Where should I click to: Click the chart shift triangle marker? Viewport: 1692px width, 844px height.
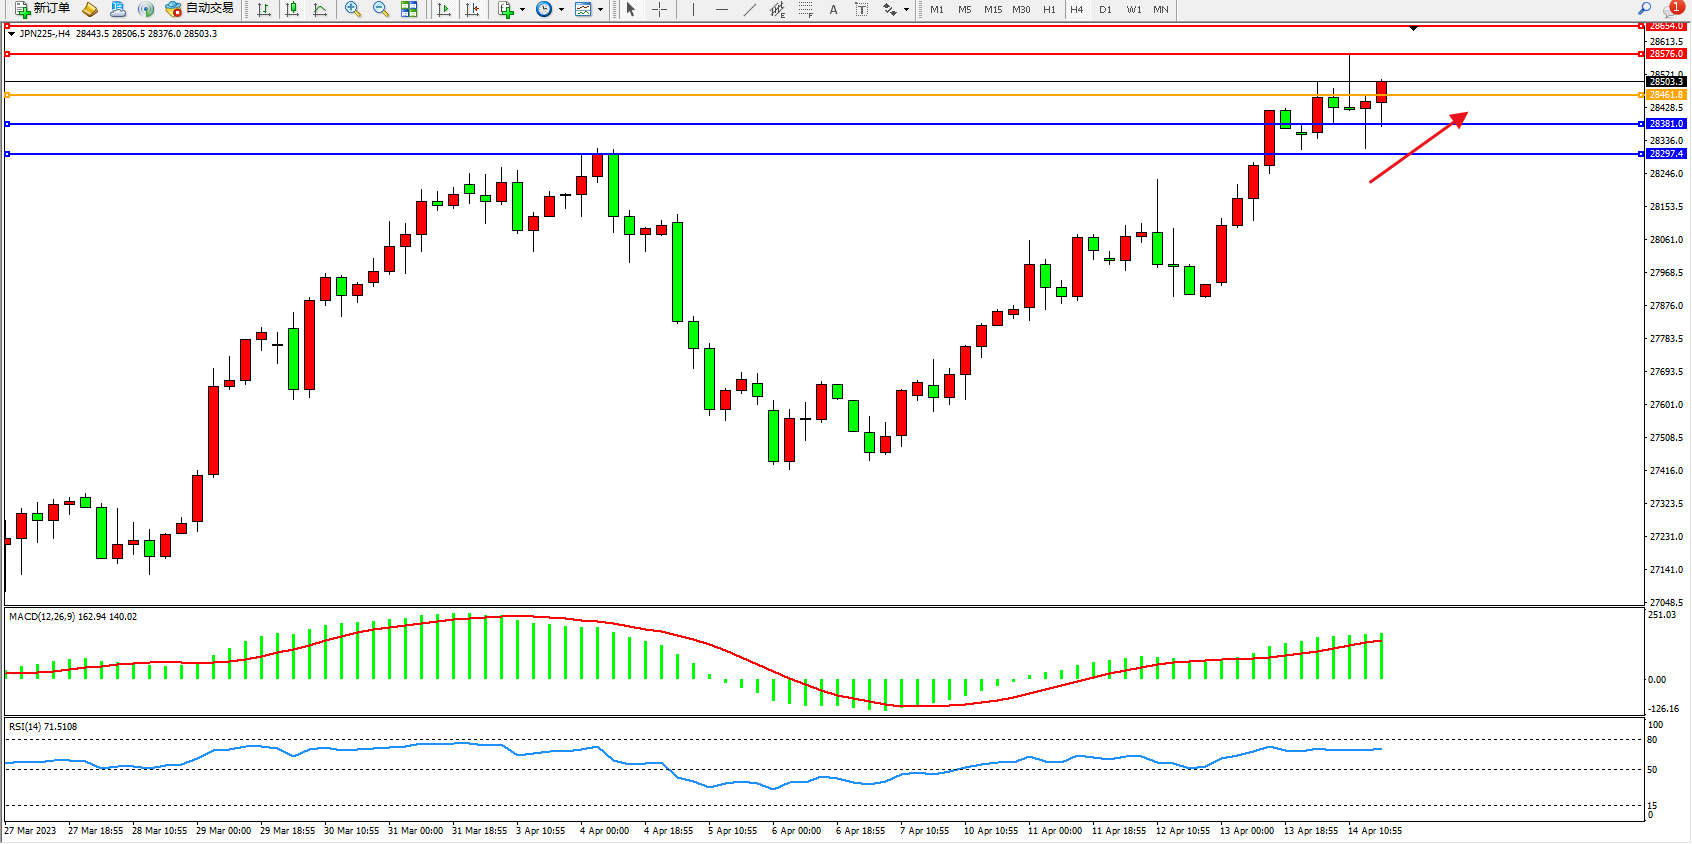point(1413,29)
